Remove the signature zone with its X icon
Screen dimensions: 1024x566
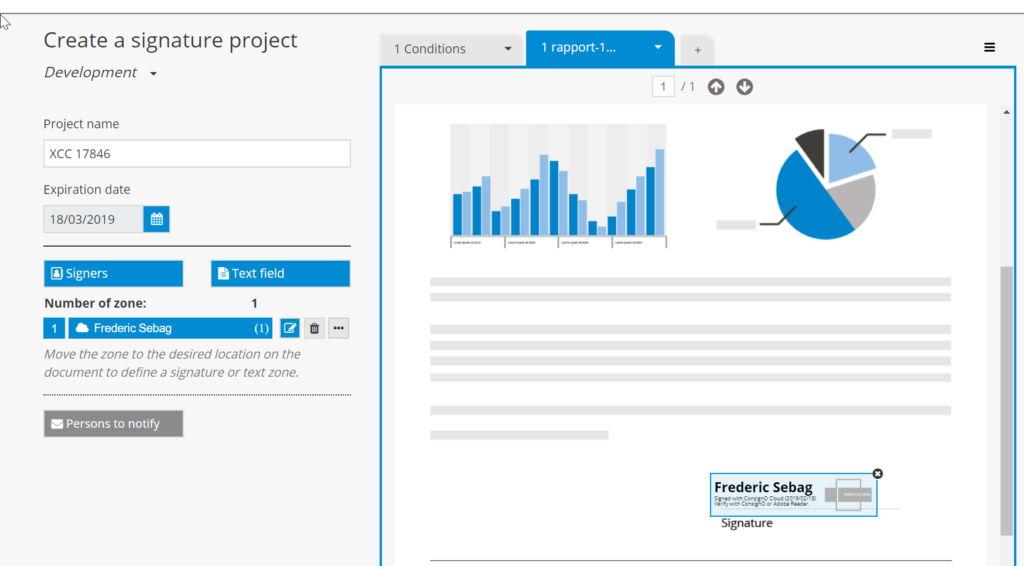point(878,473)
